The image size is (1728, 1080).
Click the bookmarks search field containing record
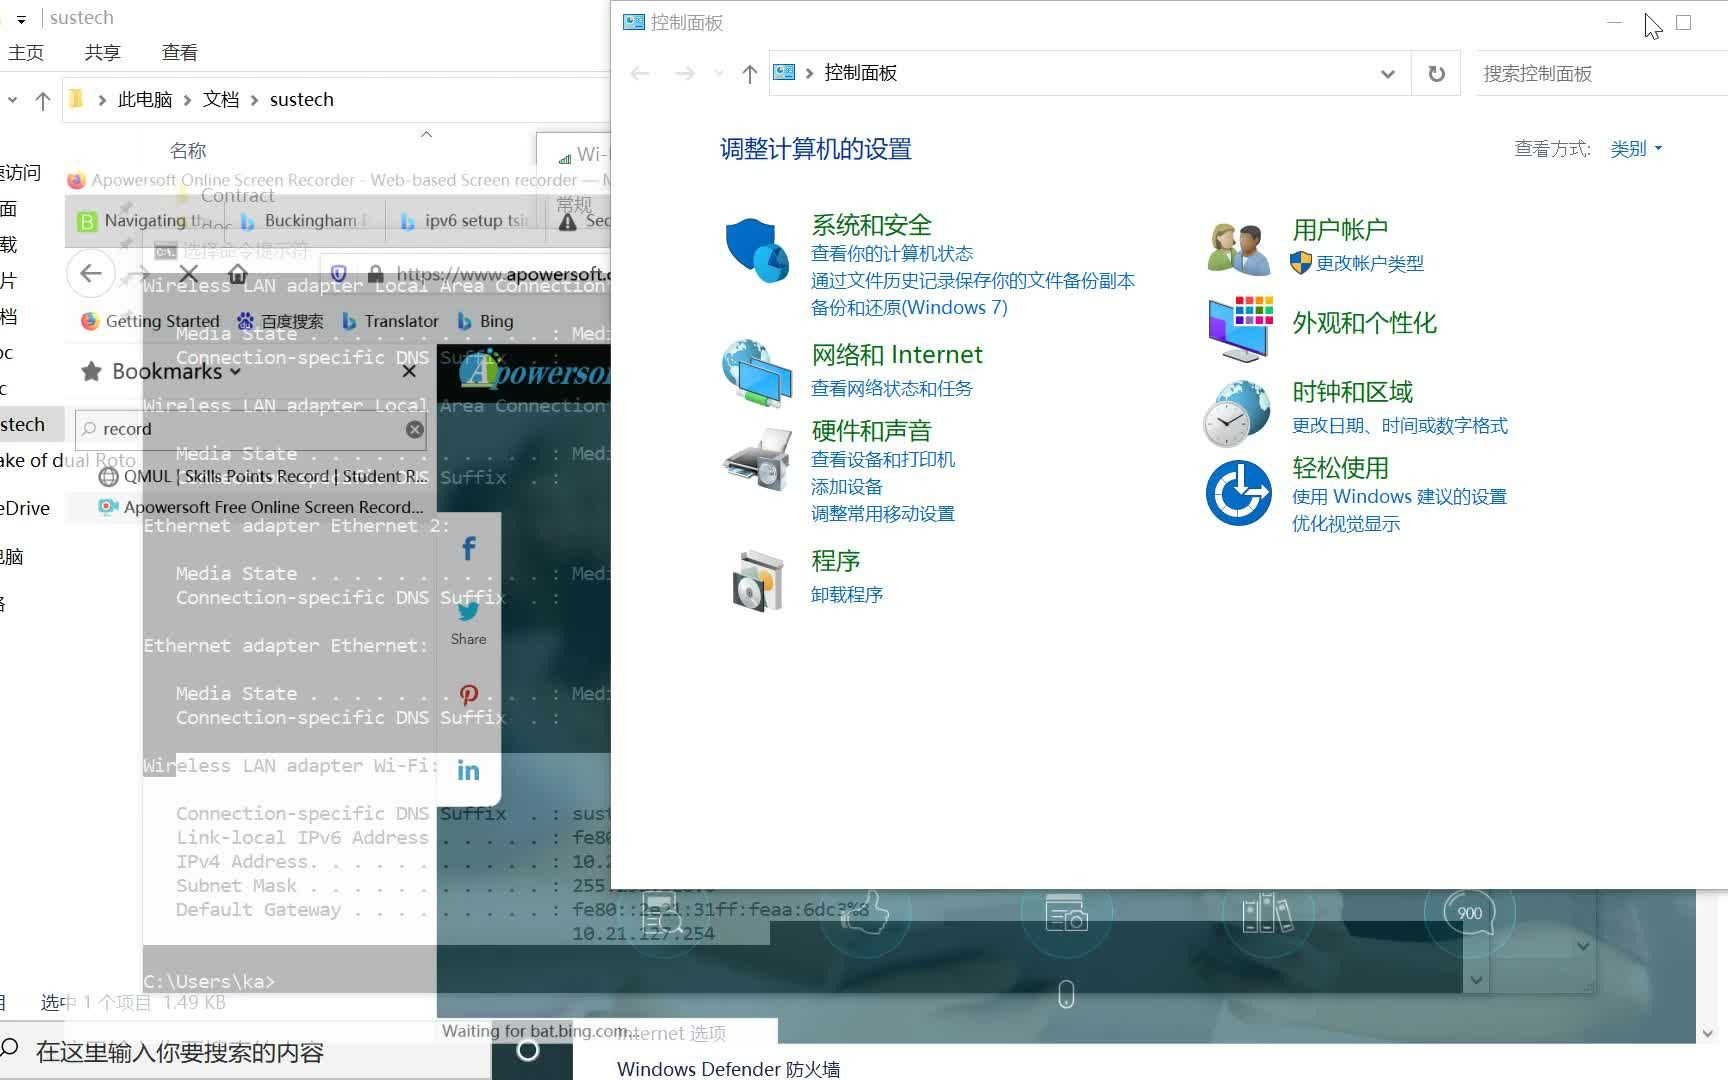[251, 429]
